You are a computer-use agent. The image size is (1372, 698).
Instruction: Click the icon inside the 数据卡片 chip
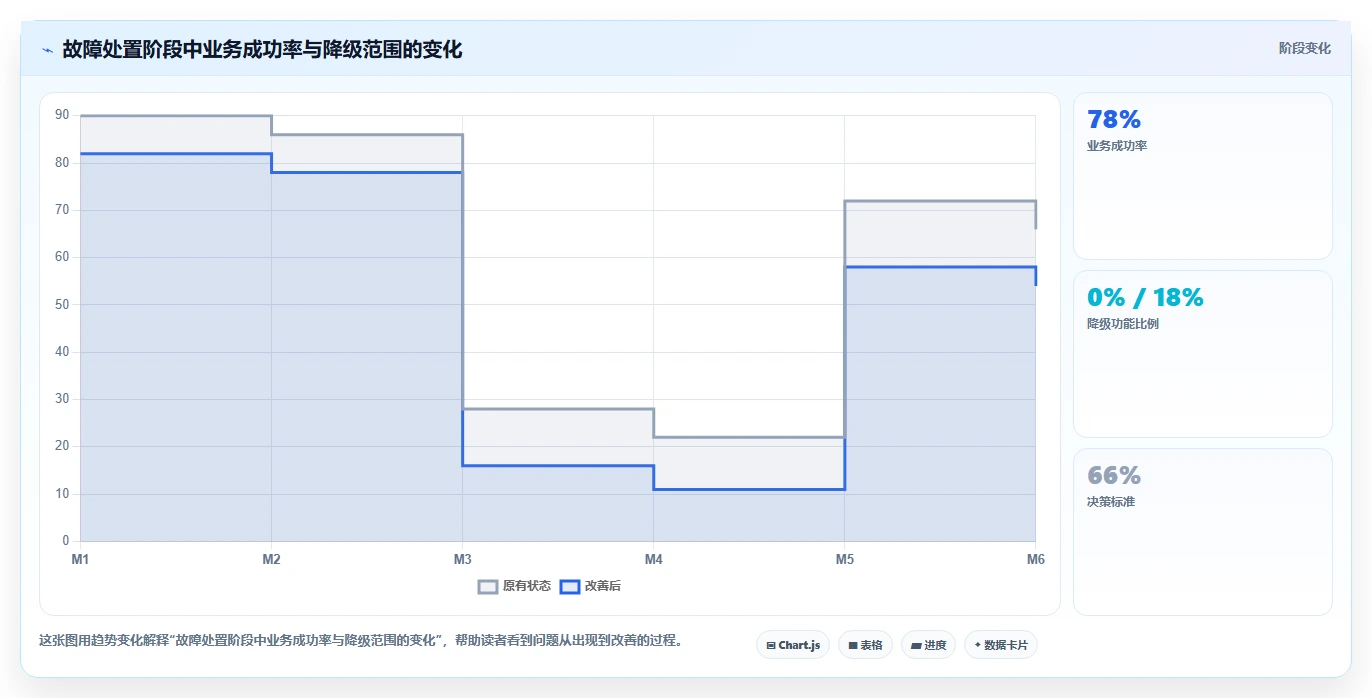click(977, 645)
